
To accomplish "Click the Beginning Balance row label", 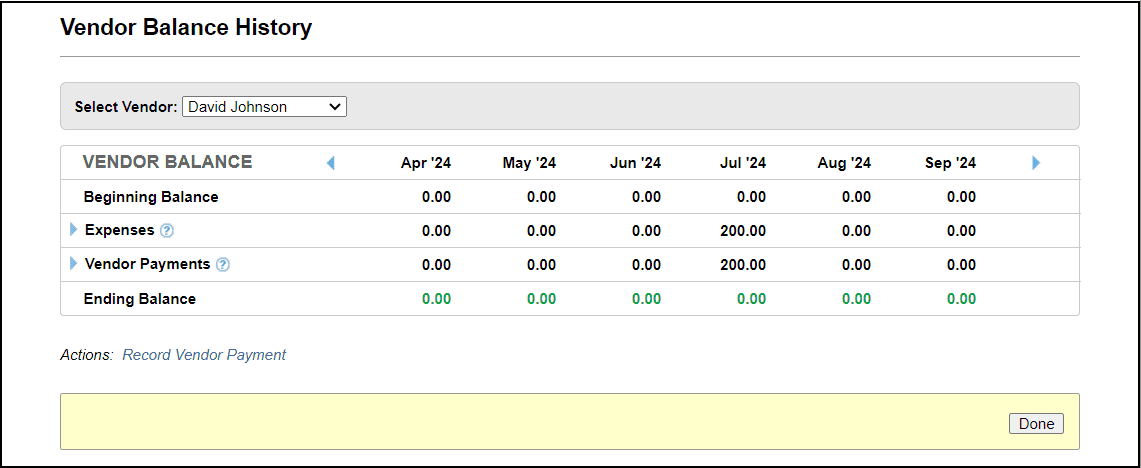I will click(x=151, y=197).
